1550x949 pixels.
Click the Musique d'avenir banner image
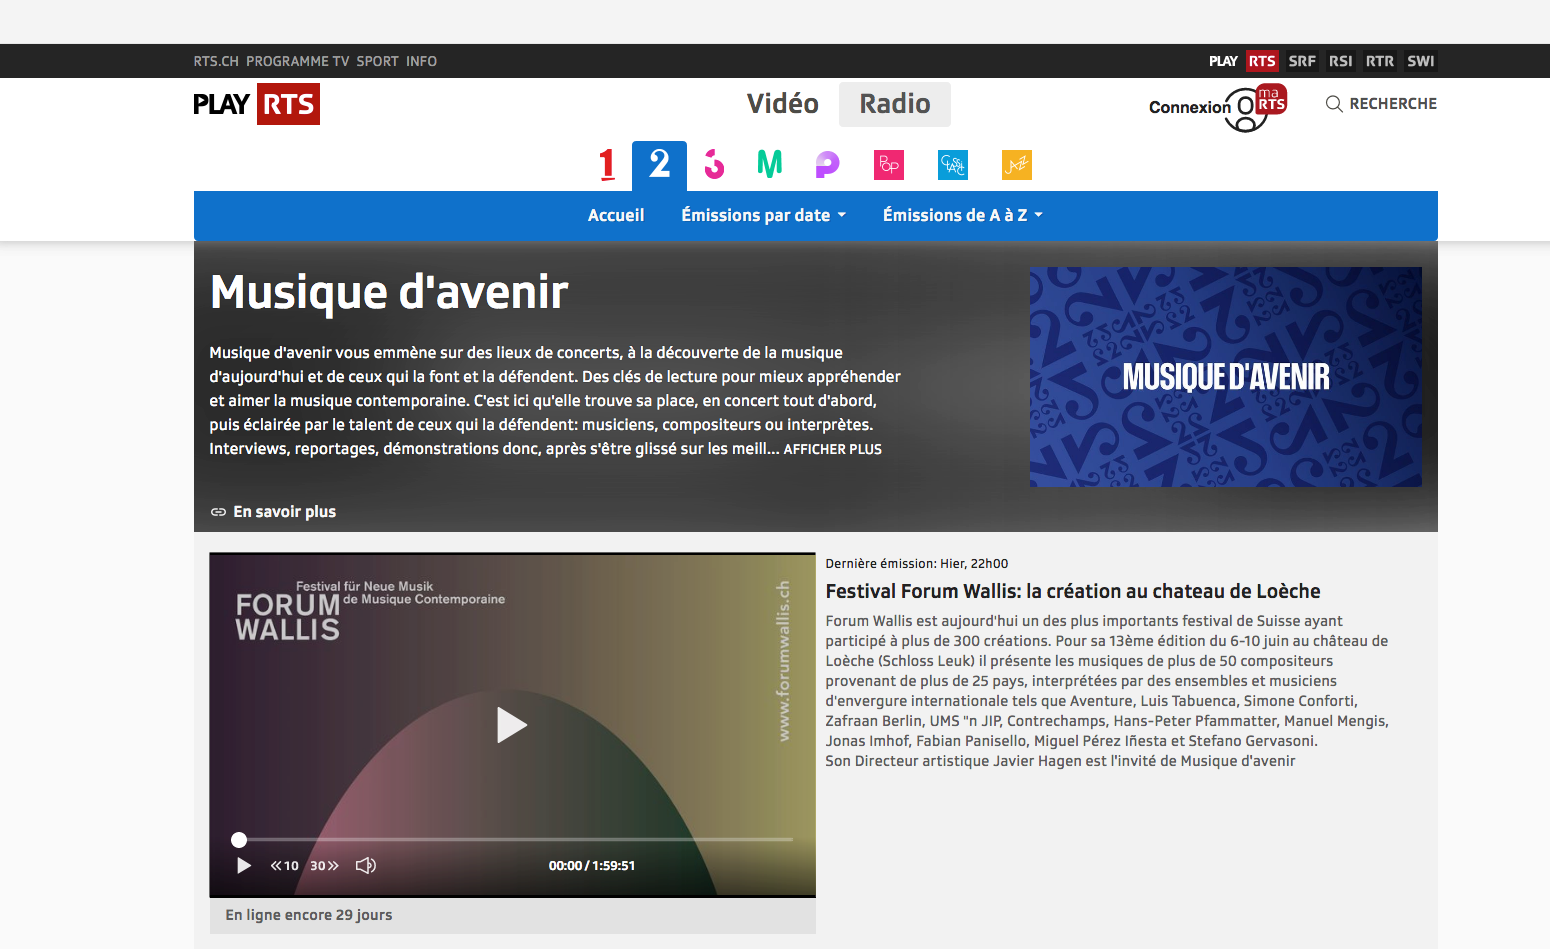point(1226,377)
